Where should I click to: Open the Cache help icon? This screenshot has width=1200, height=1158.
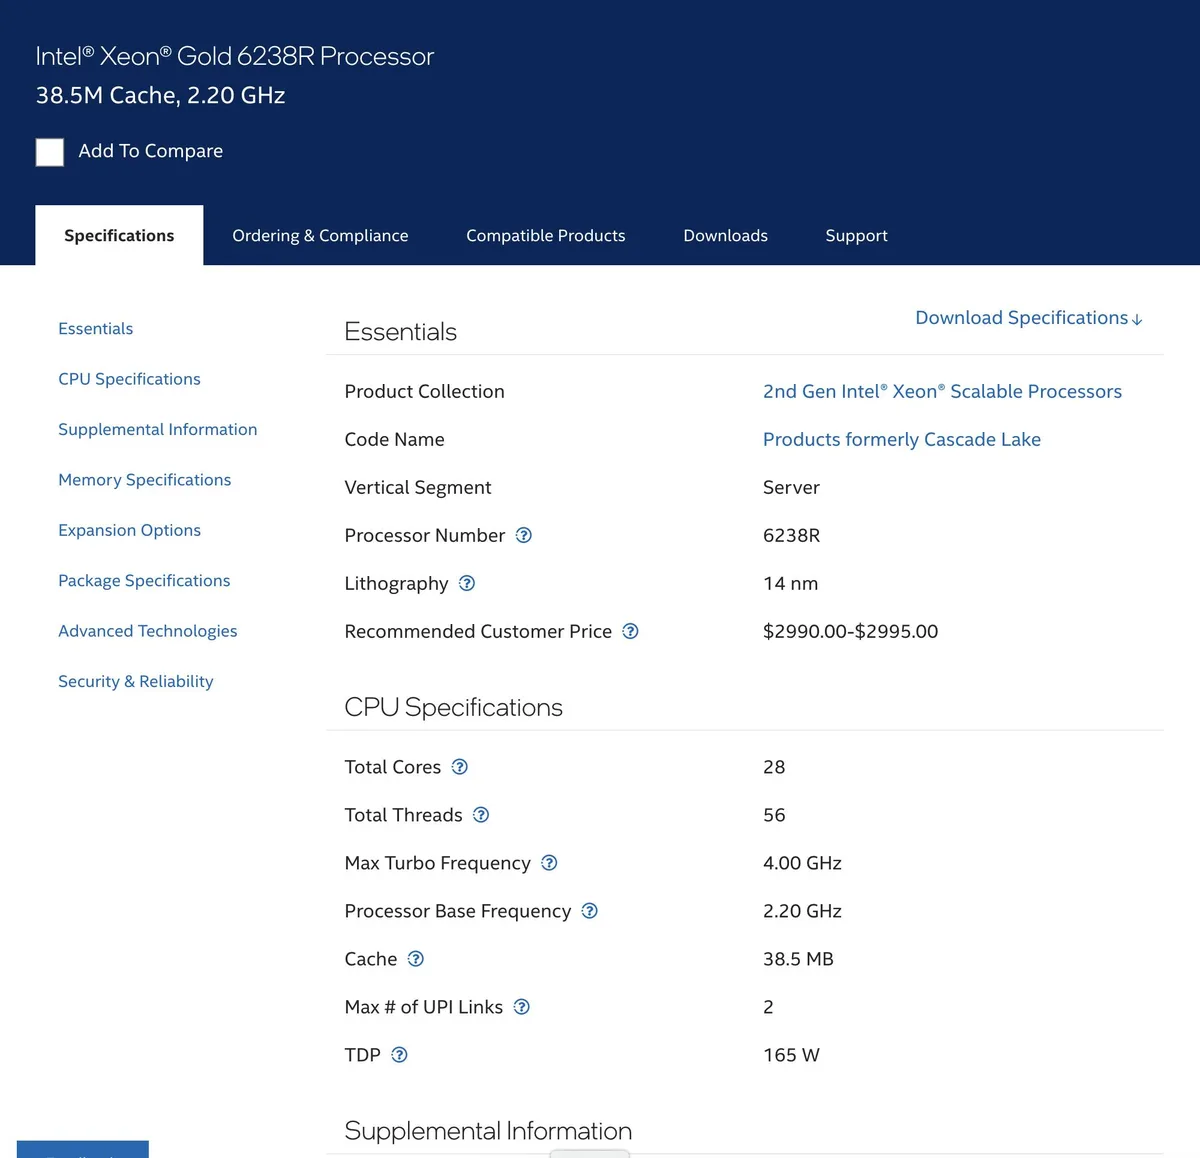click(x=416, y=959)
